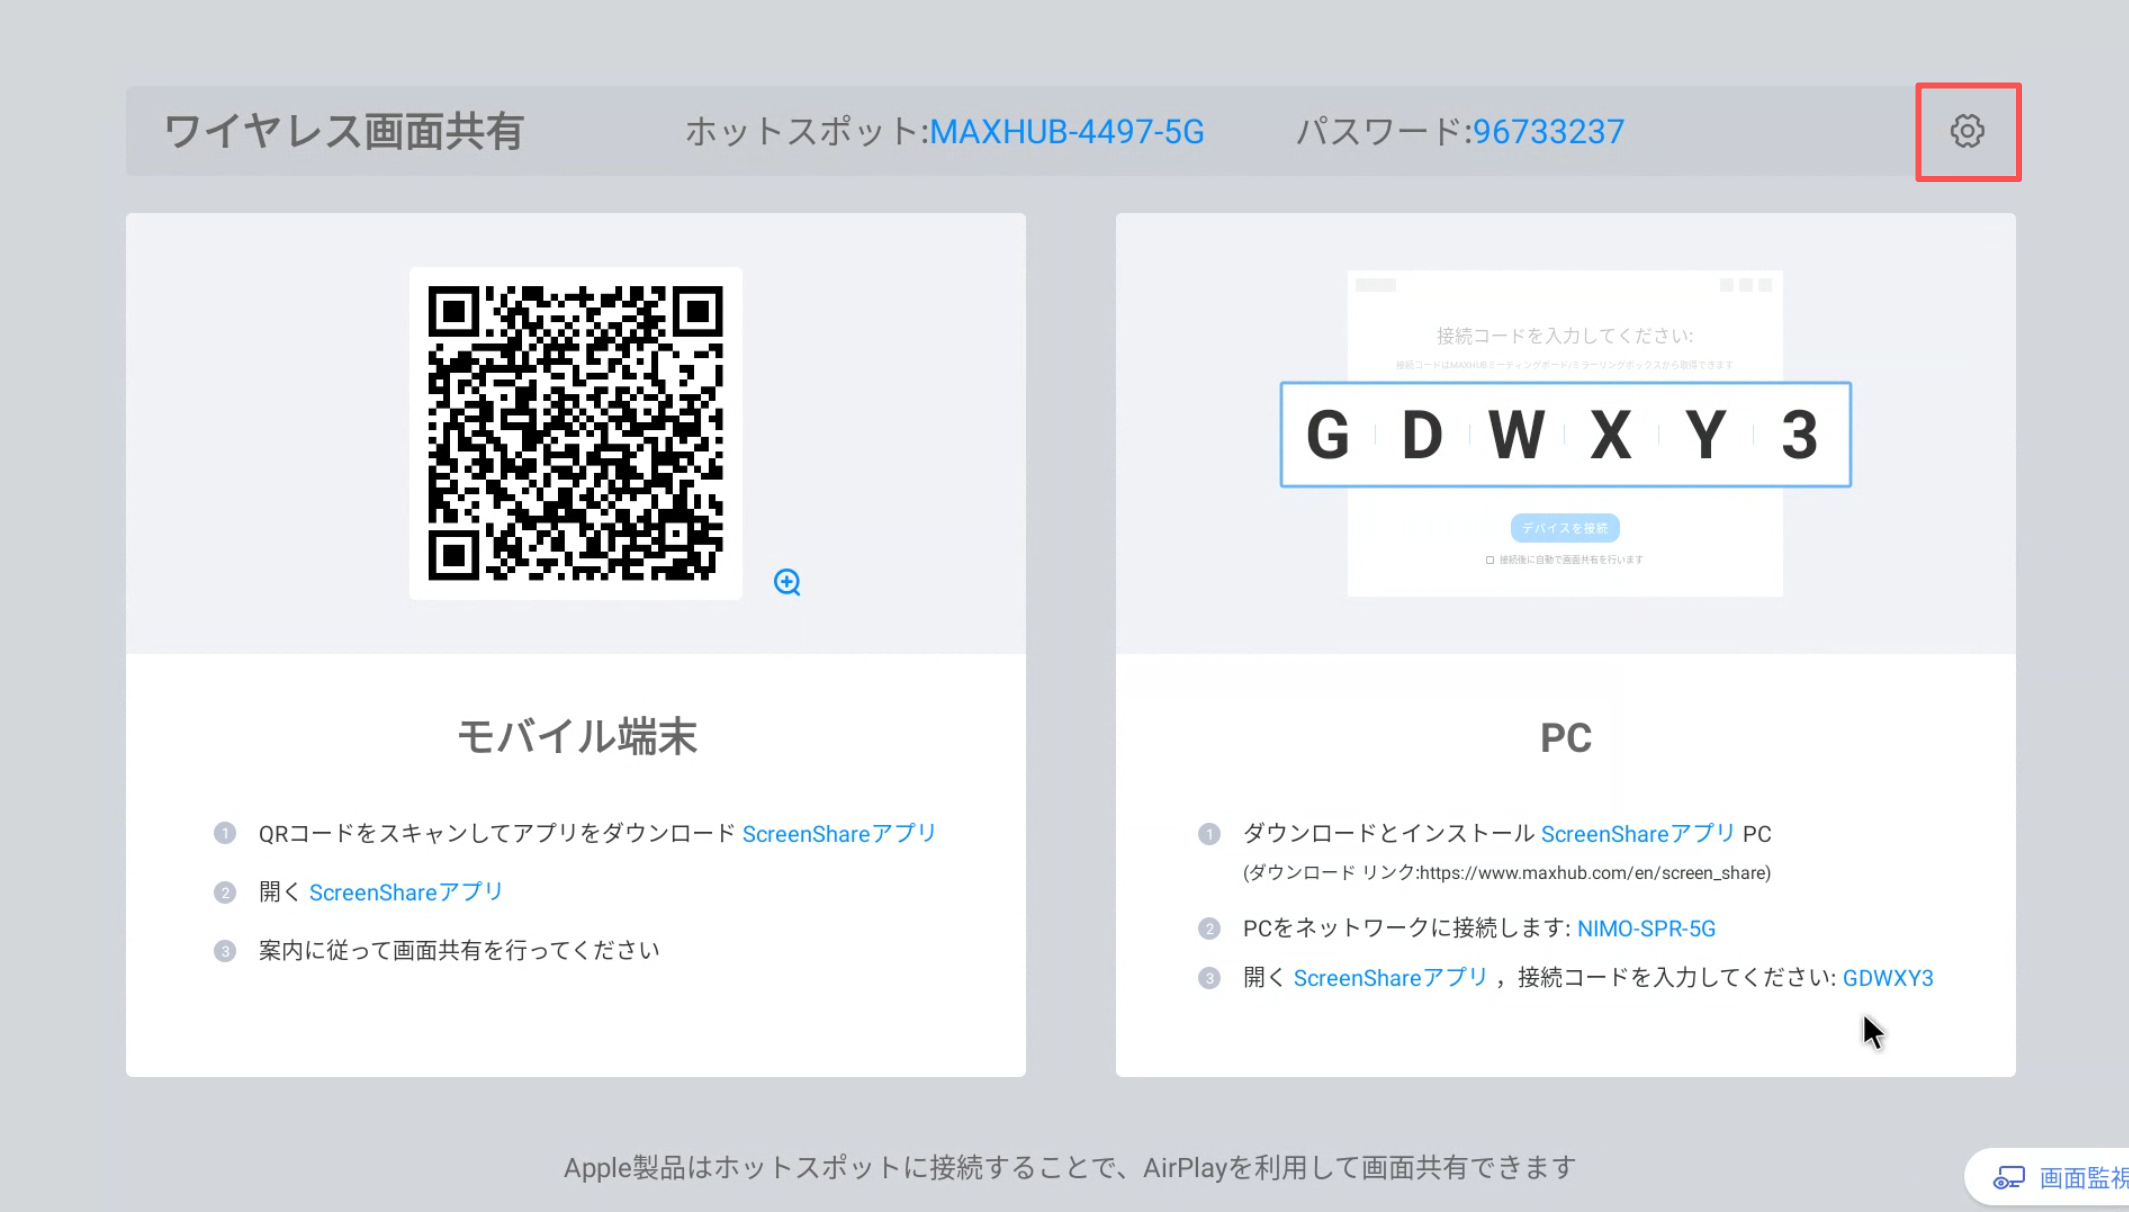
Task: Click the step 3 number bullet under PC
Action: 1209,978
